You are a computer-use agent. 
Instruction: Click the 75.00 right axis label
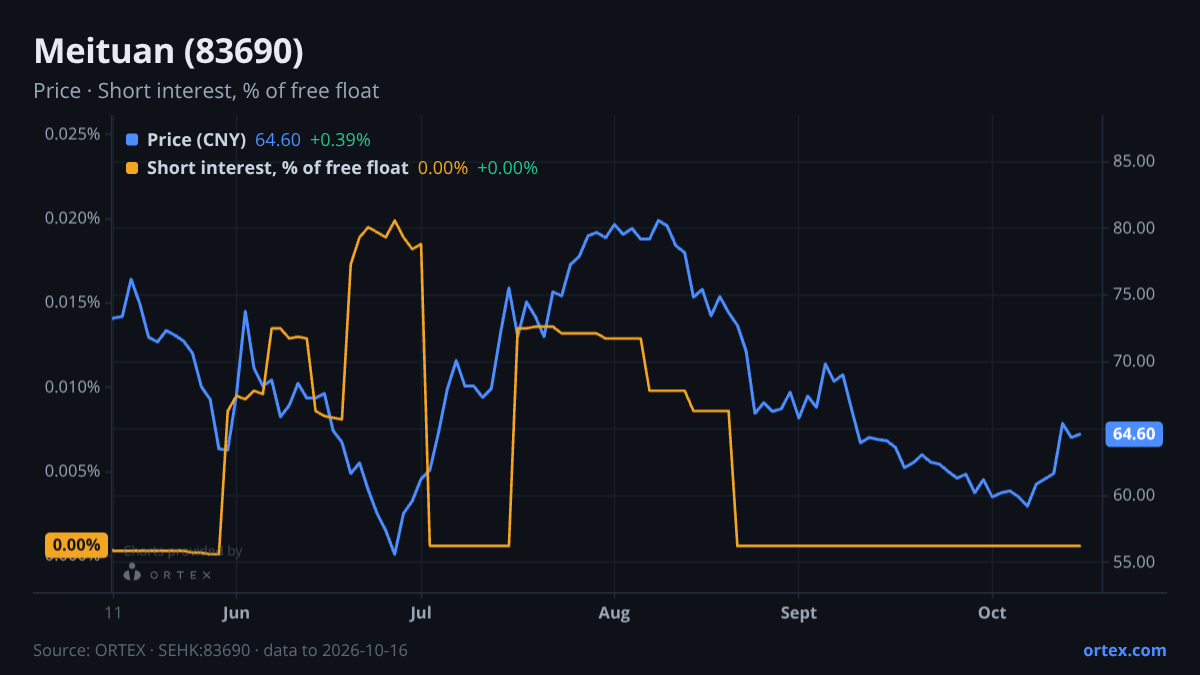[x=1134, y=294]
